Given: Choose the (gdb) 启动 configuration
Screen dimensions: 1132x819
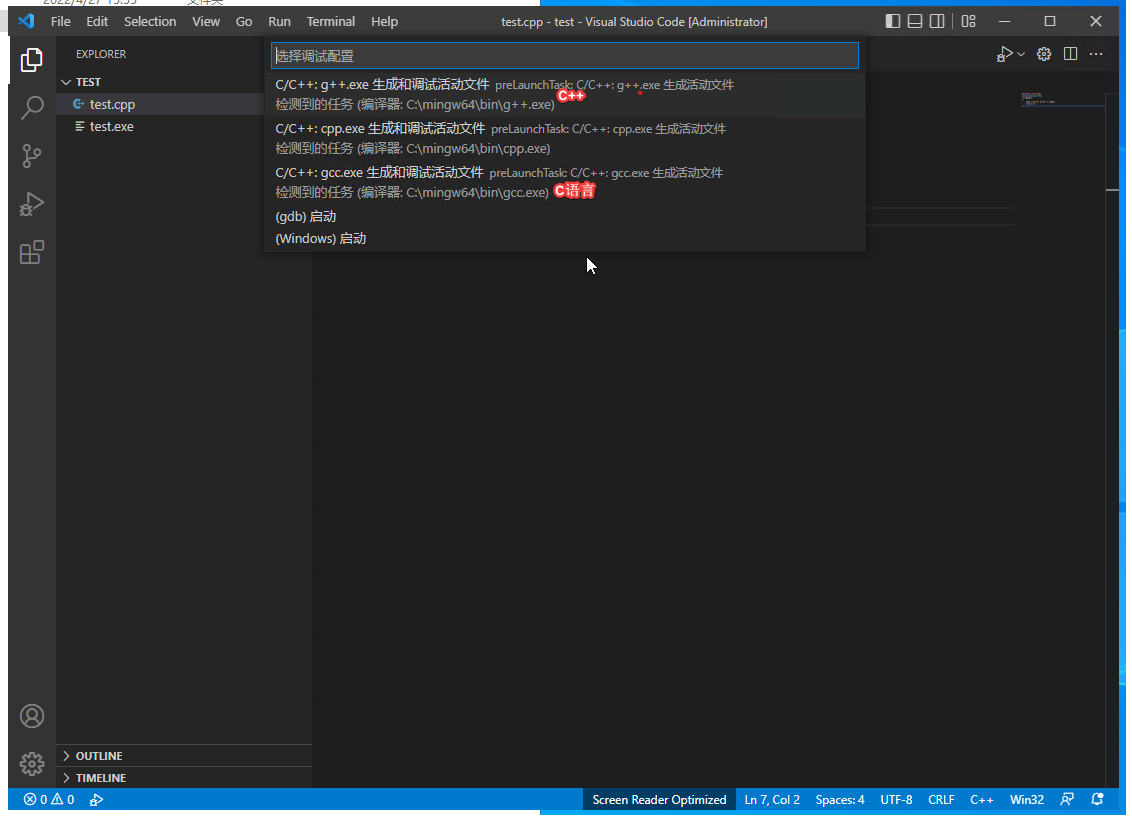Looking at the screenshot, I should click(x=306, y=217).
